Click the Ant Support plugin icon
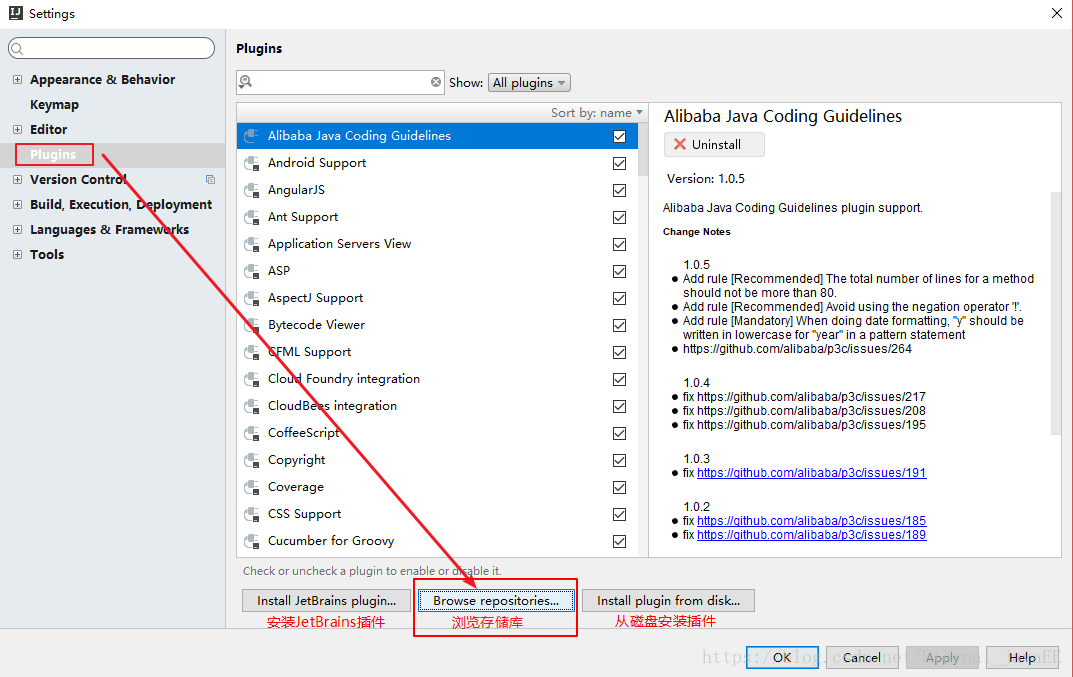This screenshot has height=677, width=1073. (252, 217)
